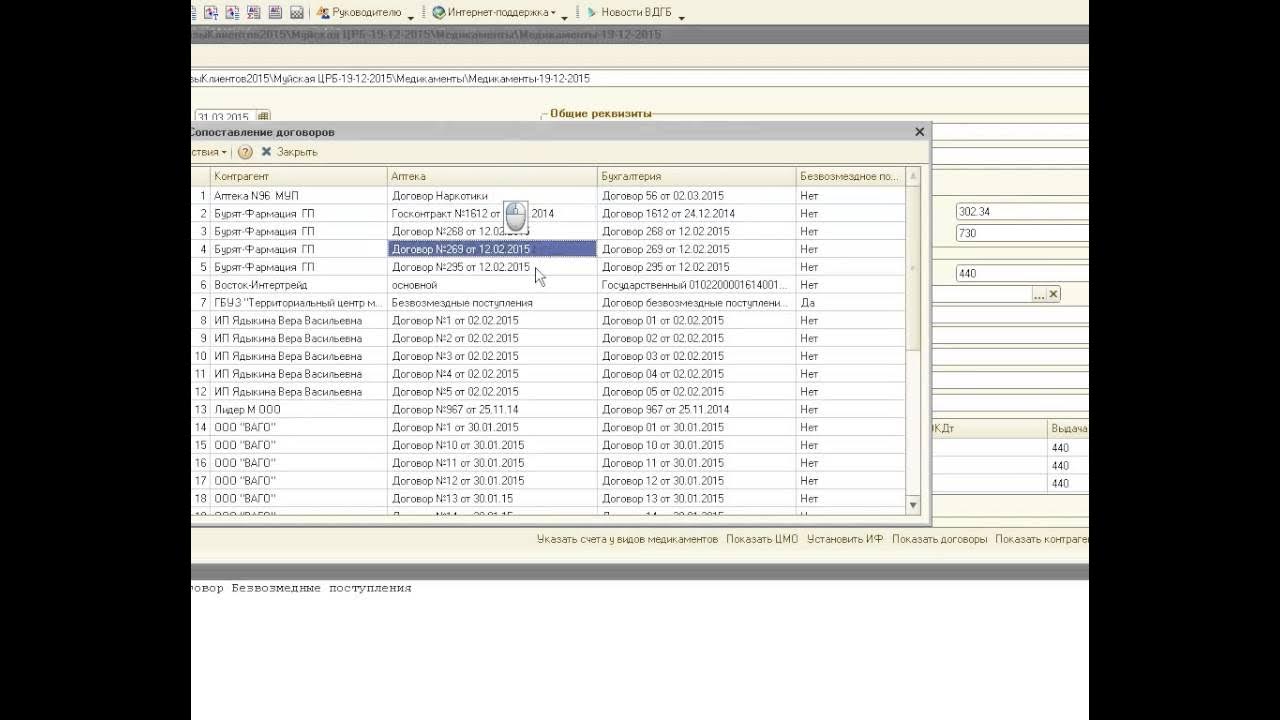Select cell Договор №13 от 30.01.15
The image size is (1280, 720).
pos(492,499)
